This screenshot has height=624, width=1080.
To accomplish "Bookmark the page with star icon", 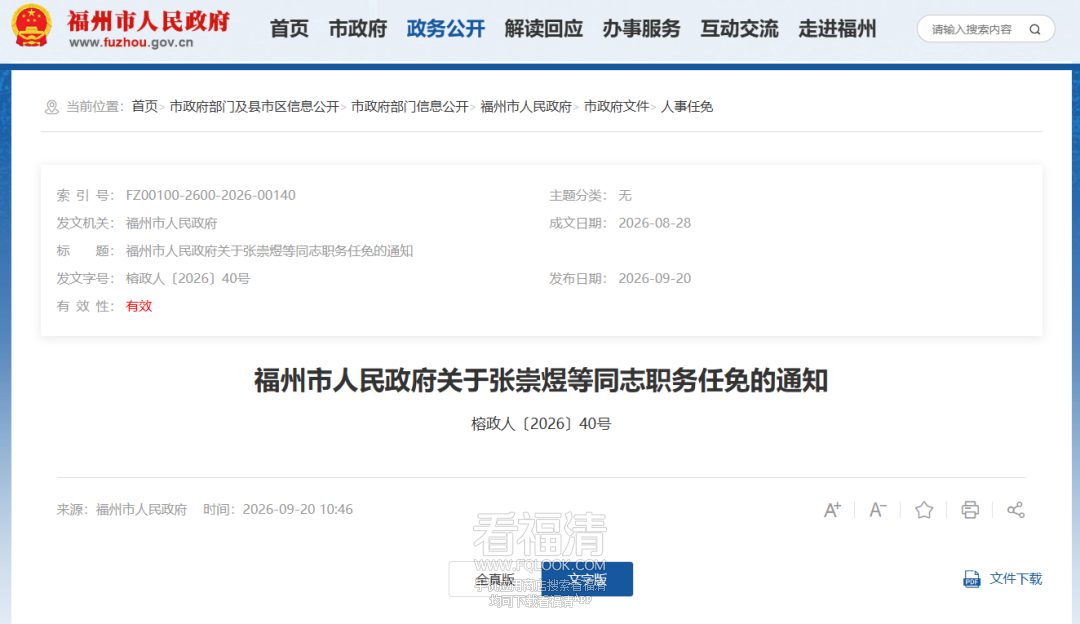I will [x=924, y=510].
